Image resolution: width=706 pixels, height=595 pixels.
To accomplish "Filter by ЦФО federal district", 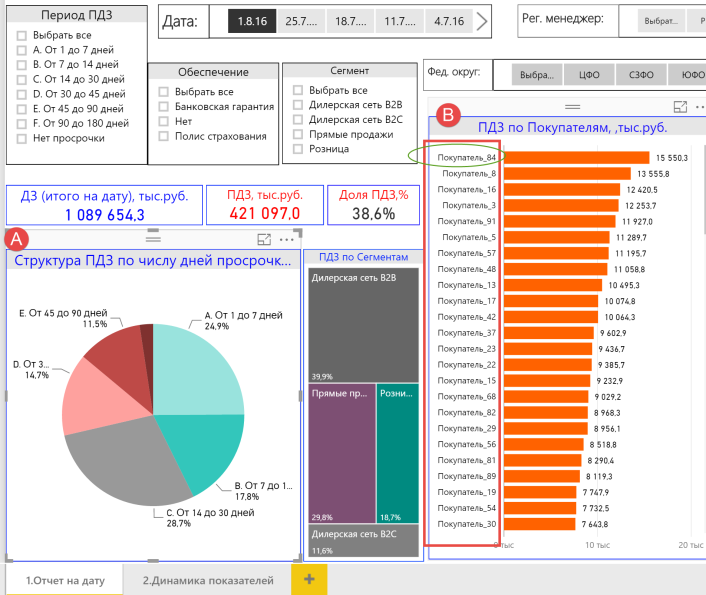I will click(x=589, y=75).
